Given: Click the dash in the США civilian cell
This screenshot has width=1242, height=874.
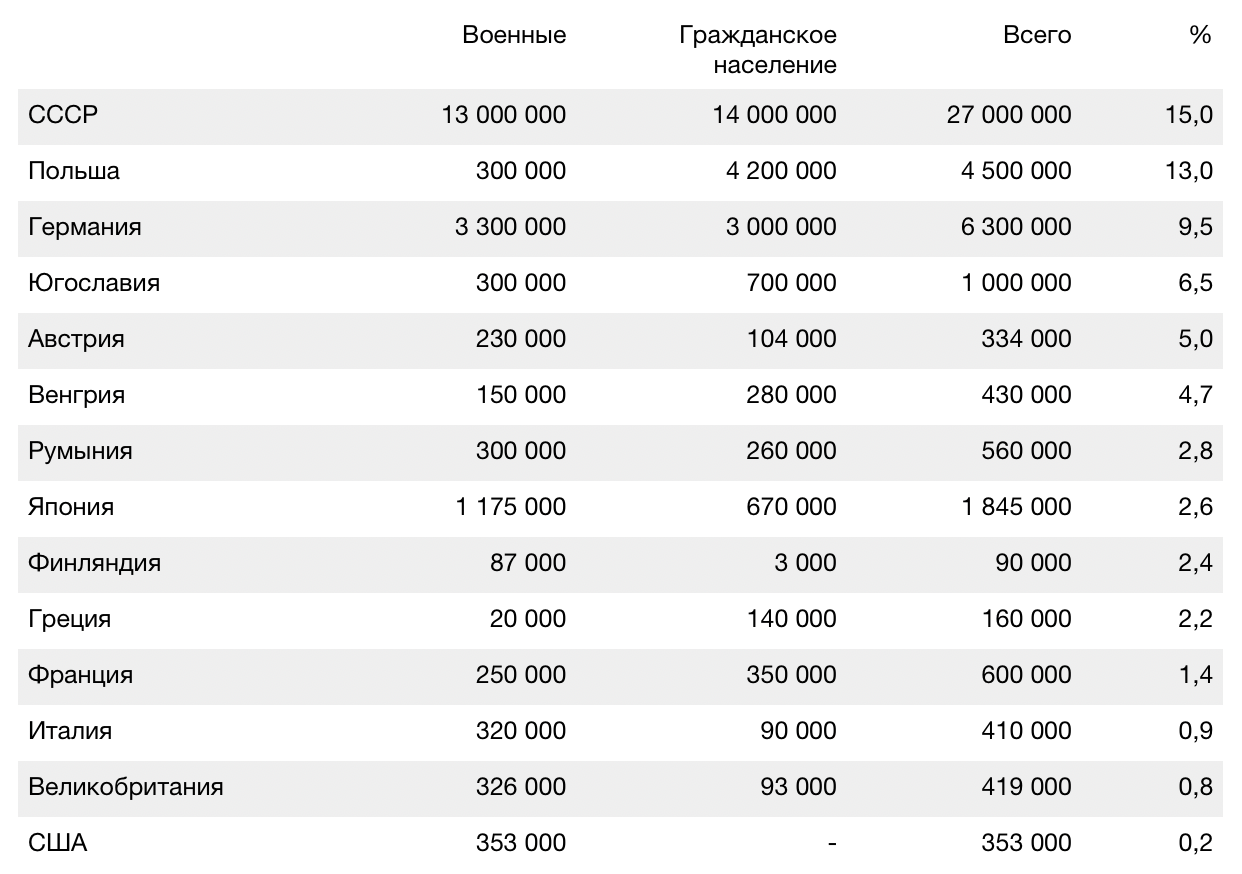Looking at the screenshot, I should pyautogui.click(x=832, y=843).
